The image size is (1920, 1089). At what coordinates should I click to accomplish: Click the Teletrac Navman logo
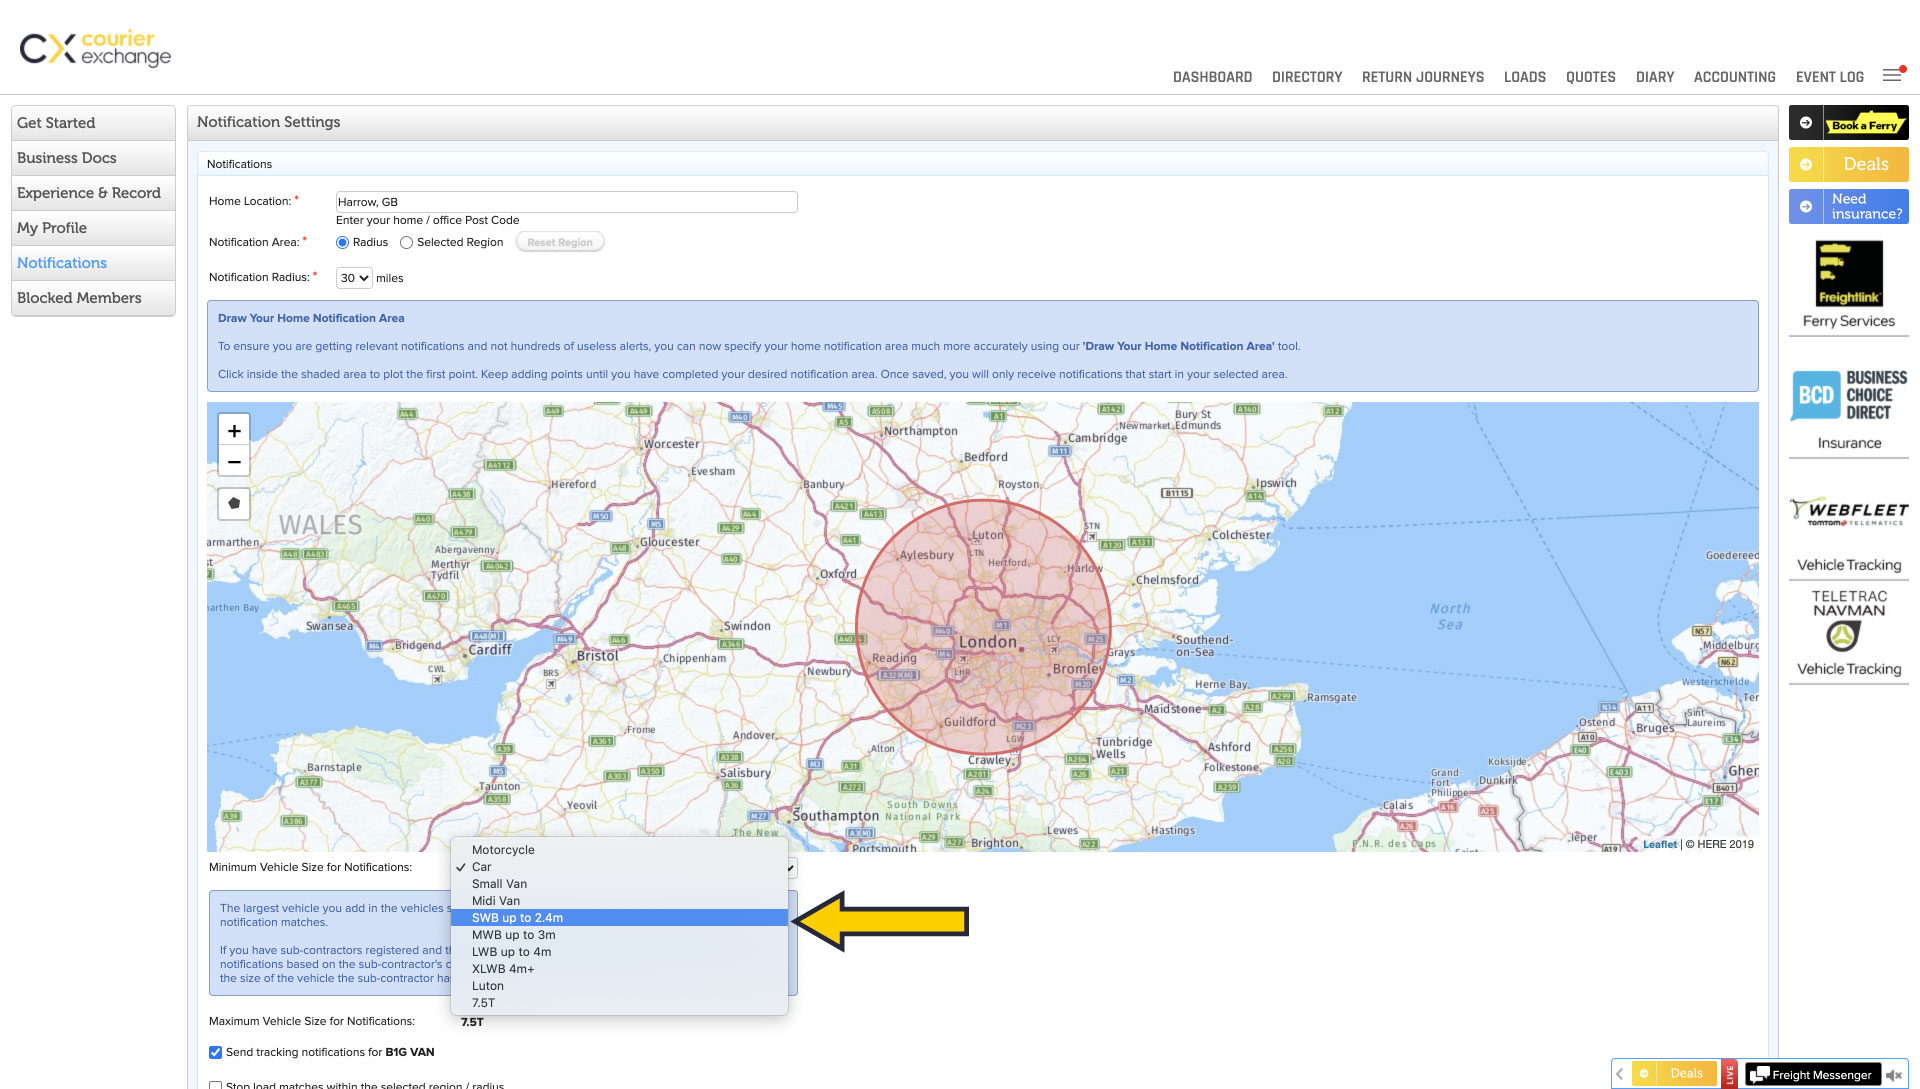pyautogui.click(x=1848, y=619)
